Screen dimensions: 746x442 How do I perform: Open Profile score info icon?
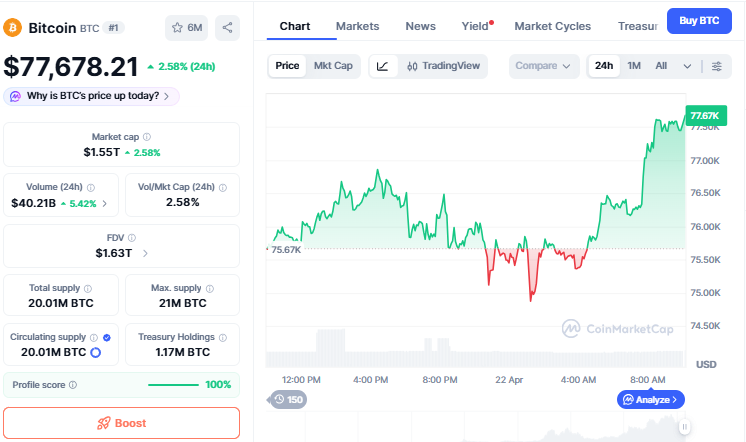tap(73, 385)
